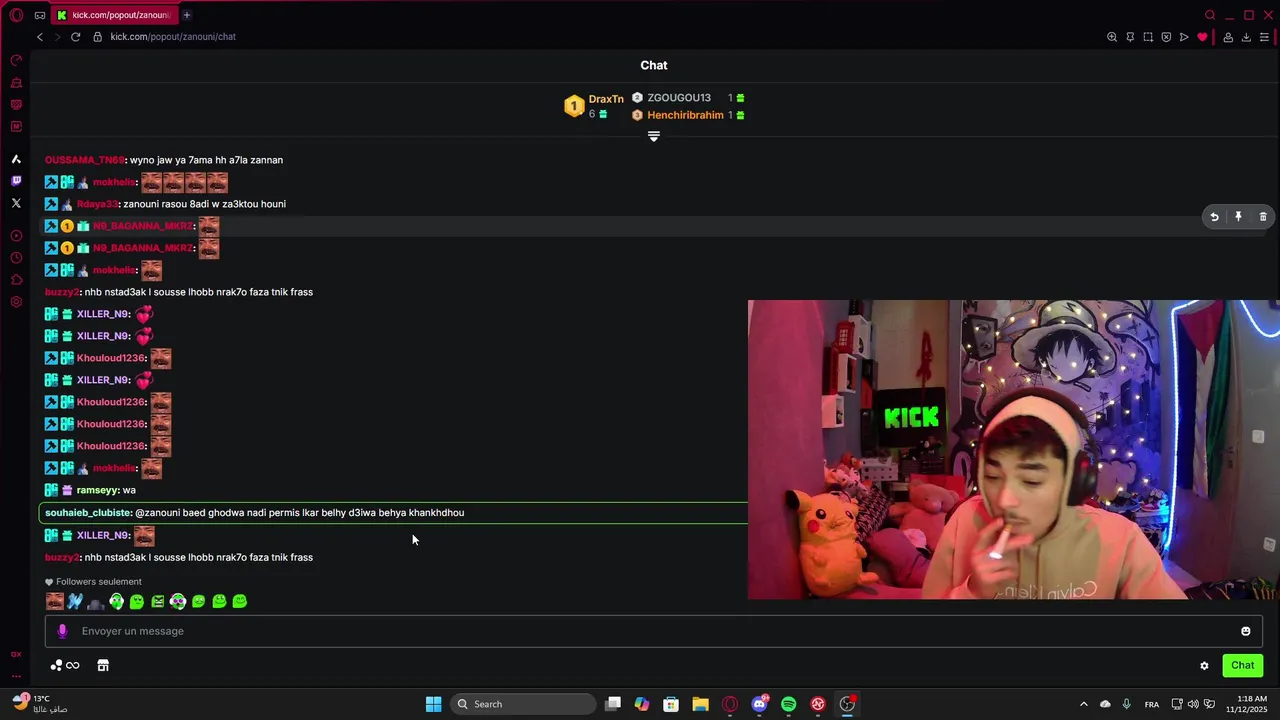
Task: Expand the gift leaderboard chevron
Action: pyautogui.click(x=654, y=136)
